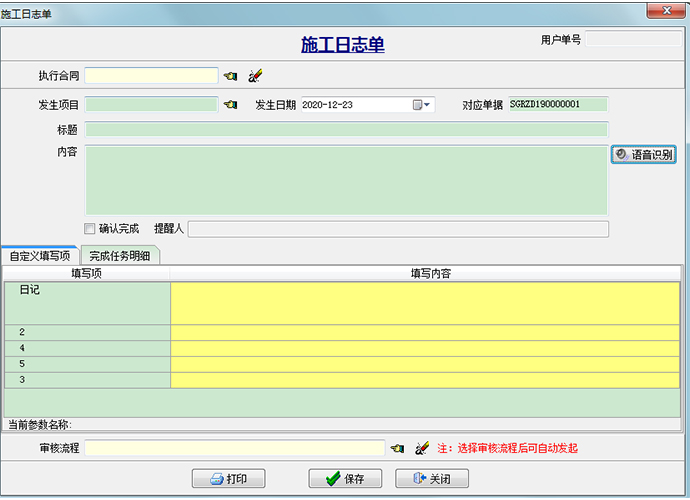Click the 审核流程 input field
Image resolution: width=690 pixels, height=500 pixels.
tap(234, 448)
